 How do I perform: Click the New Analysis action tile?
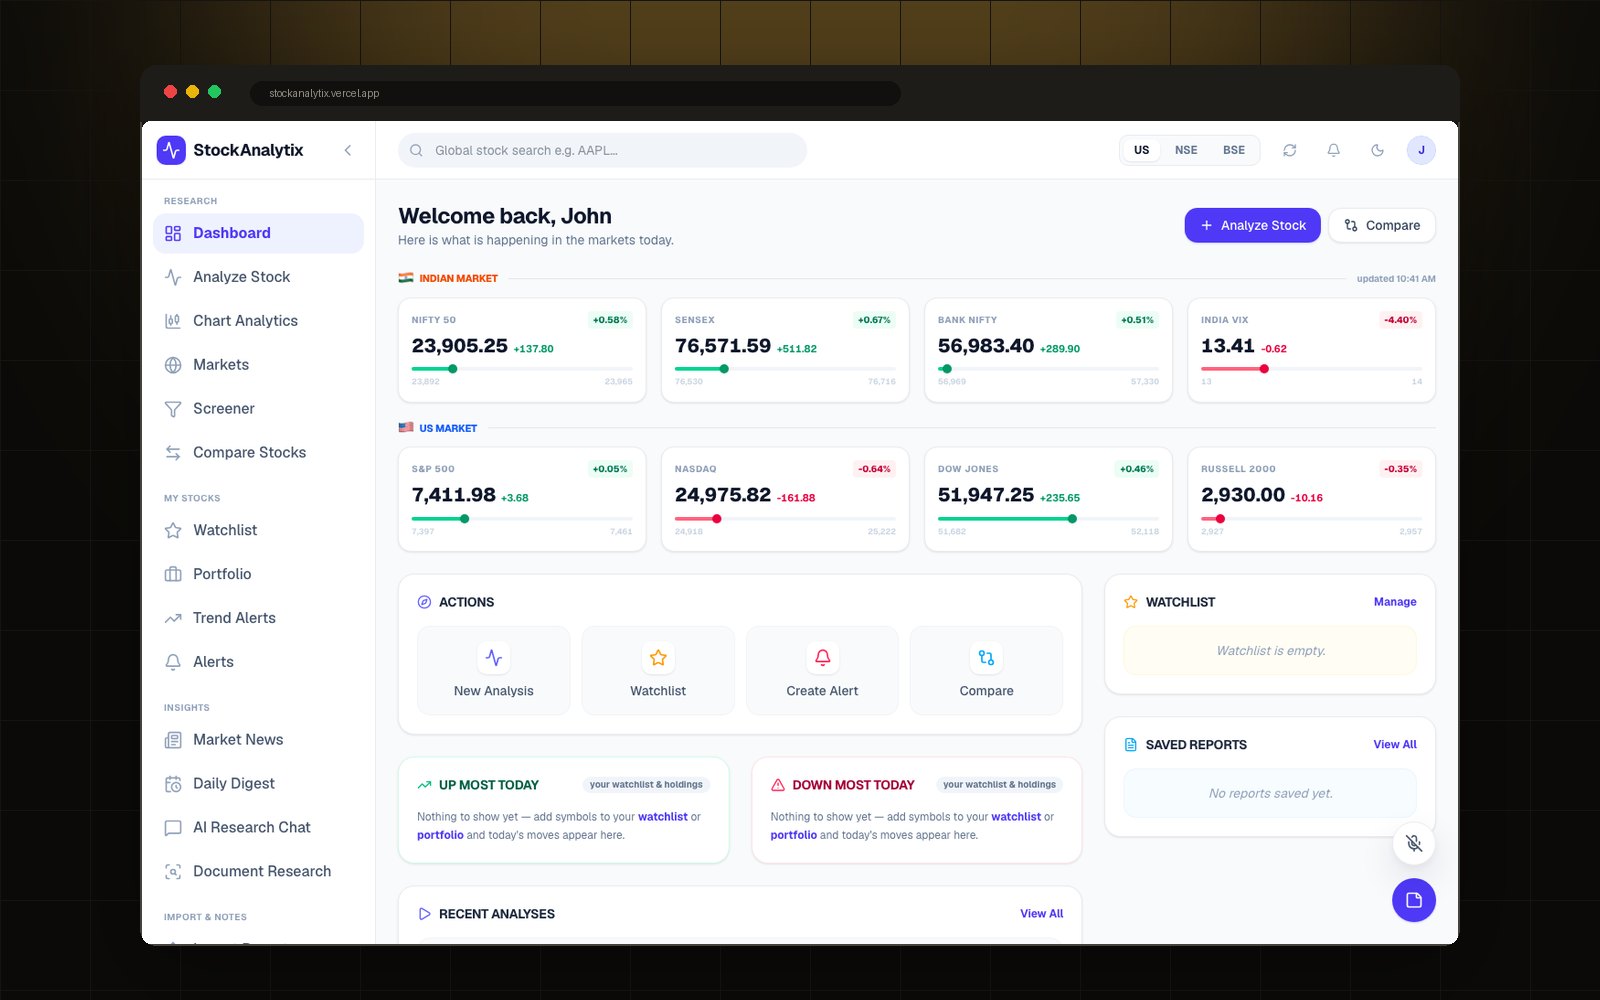pos(494,670)
